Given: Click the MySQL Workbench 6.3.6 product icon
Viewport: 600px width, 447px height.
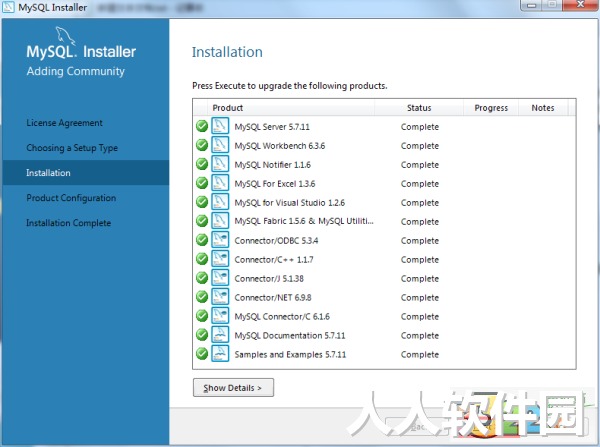Looking at the screenshot, I should (220, 145).
